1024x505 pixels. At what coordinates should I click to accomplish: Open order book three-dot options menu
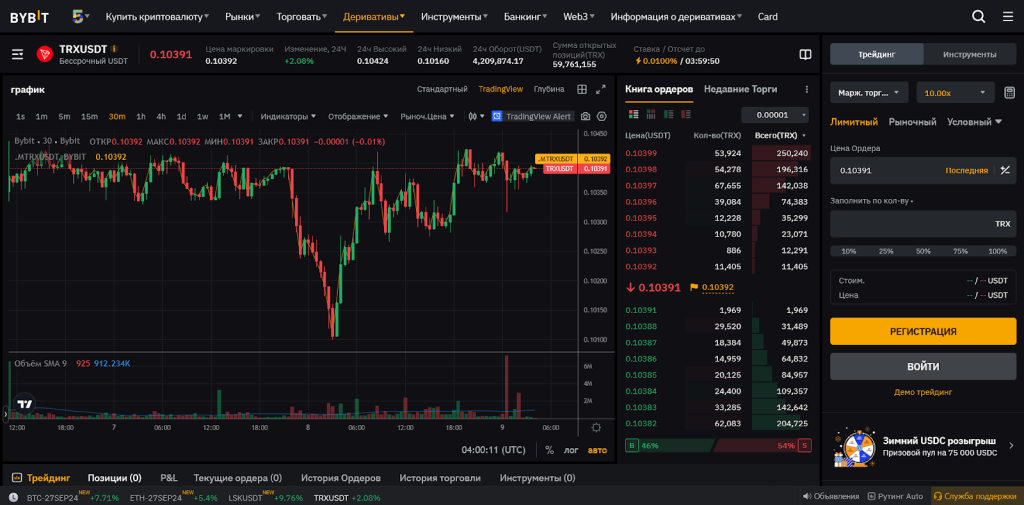pyautogui.click(x=808, y=89)
